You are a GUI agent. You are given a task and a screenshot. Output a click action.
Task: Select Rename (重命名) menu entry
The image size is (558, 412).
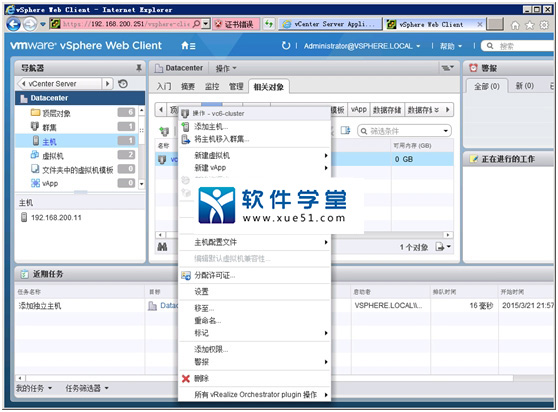tap(254, 321)
